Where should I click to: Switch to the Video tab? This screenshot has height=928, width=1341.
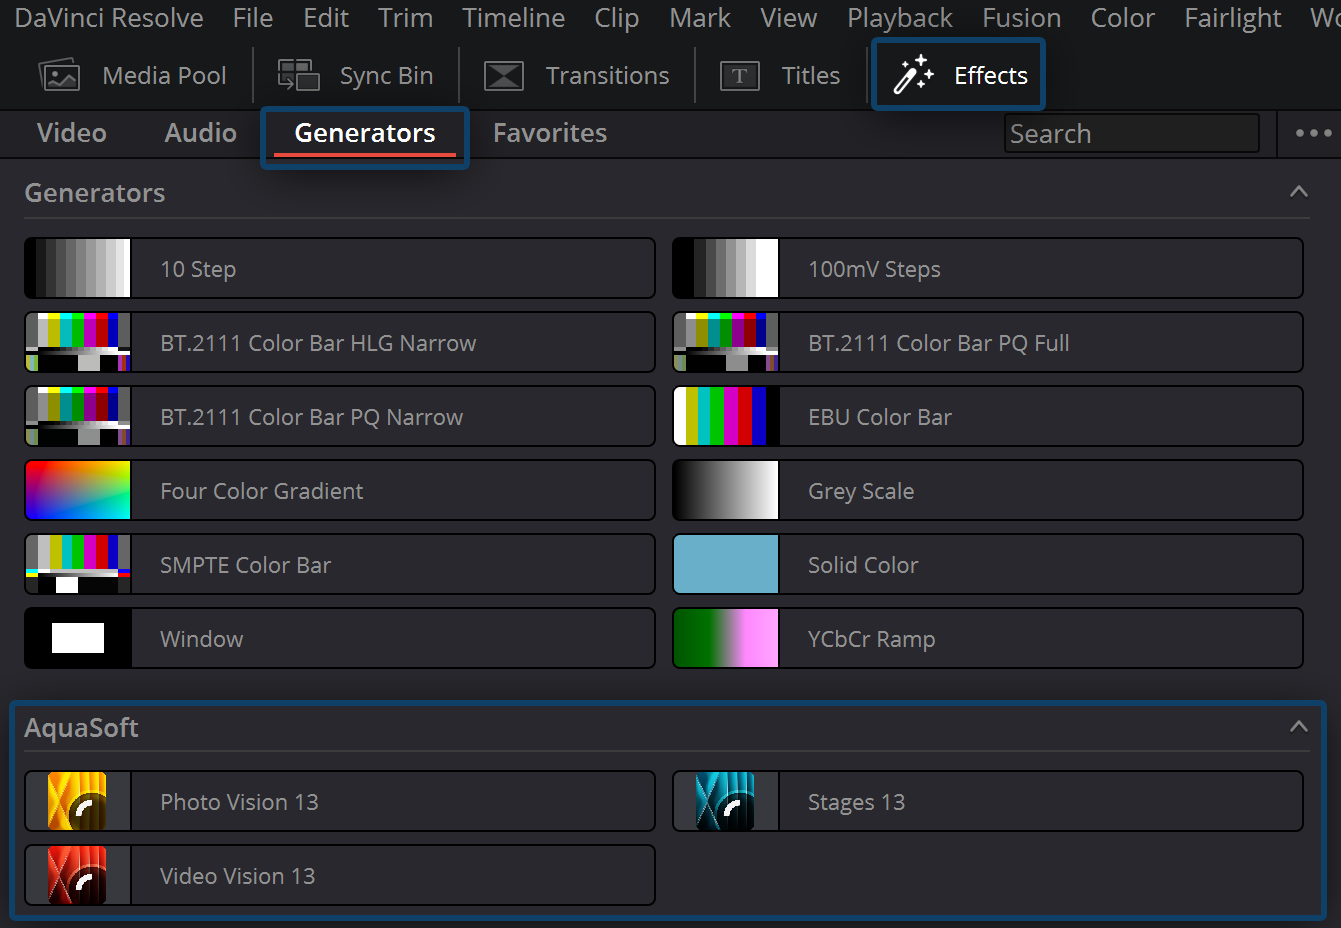click(72, 133)
